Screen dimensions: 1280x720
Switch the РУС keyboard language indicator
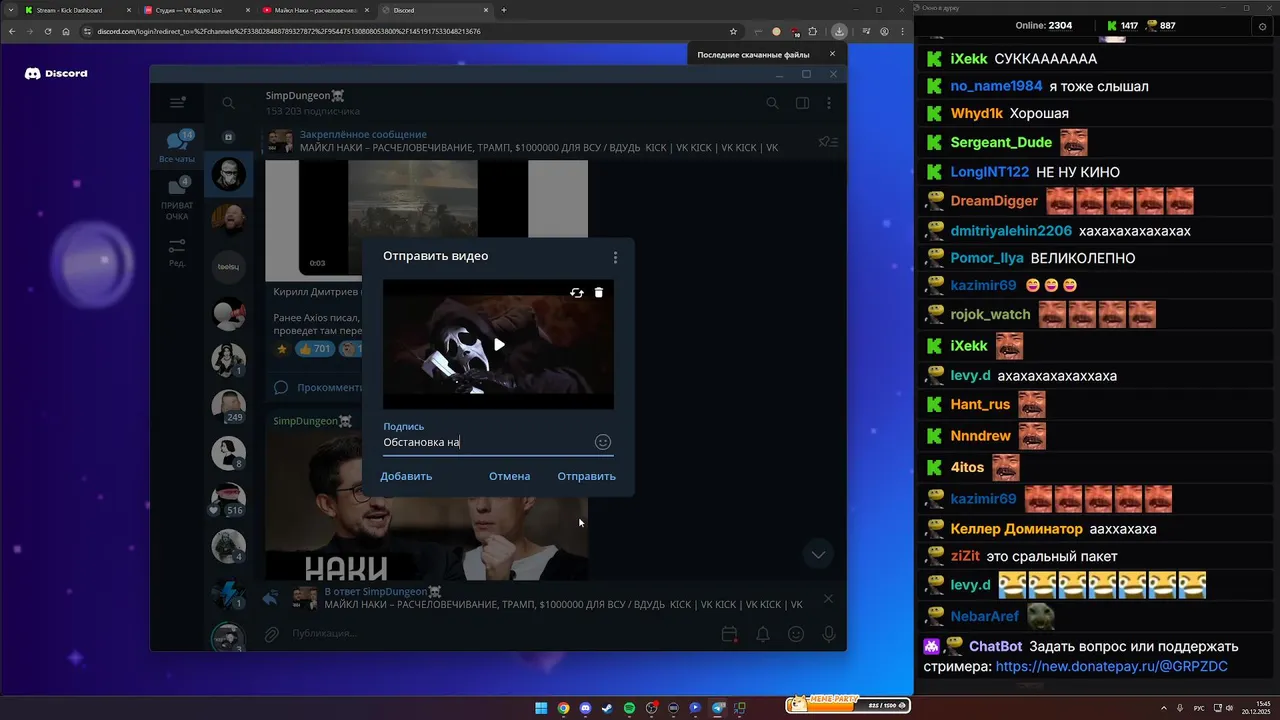(x=1199, y=708)
